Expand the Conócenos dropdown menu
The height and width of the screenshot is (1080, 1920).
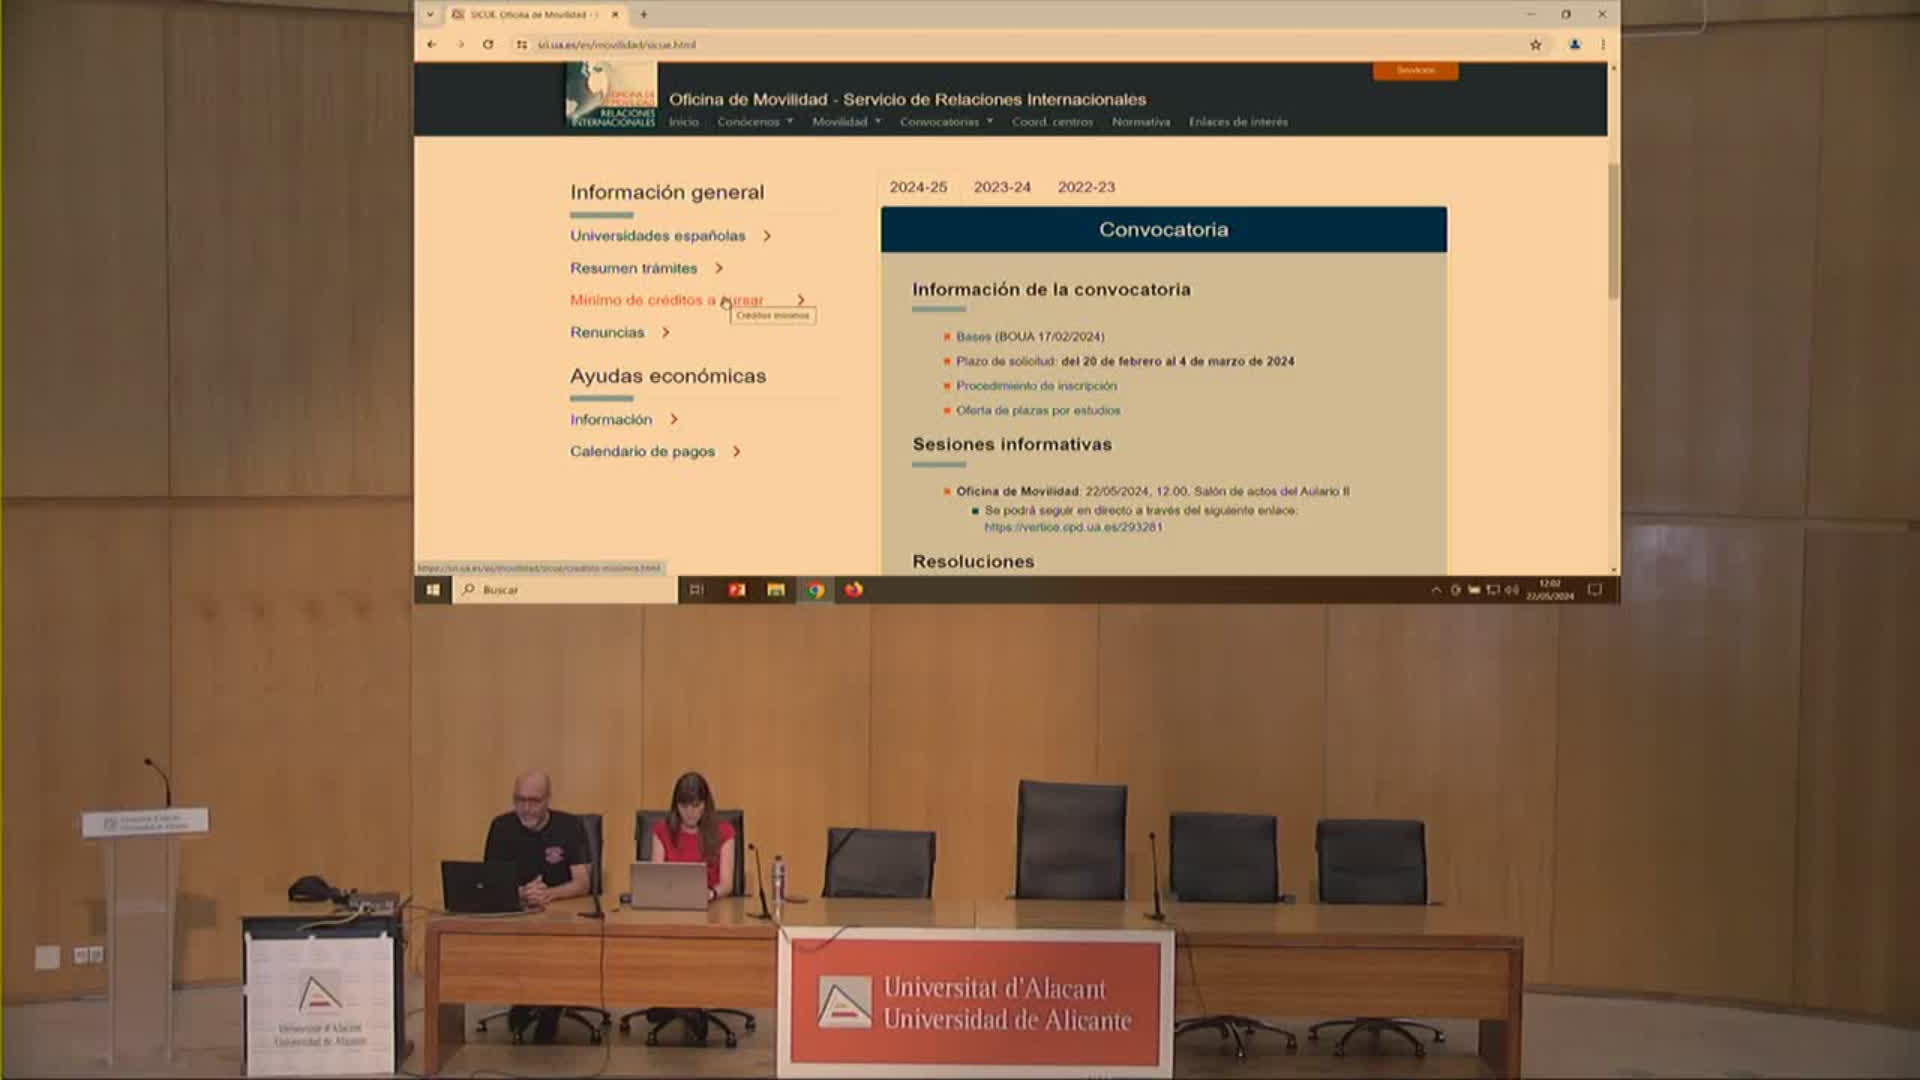pyautogui.click(x=755, y=122)
